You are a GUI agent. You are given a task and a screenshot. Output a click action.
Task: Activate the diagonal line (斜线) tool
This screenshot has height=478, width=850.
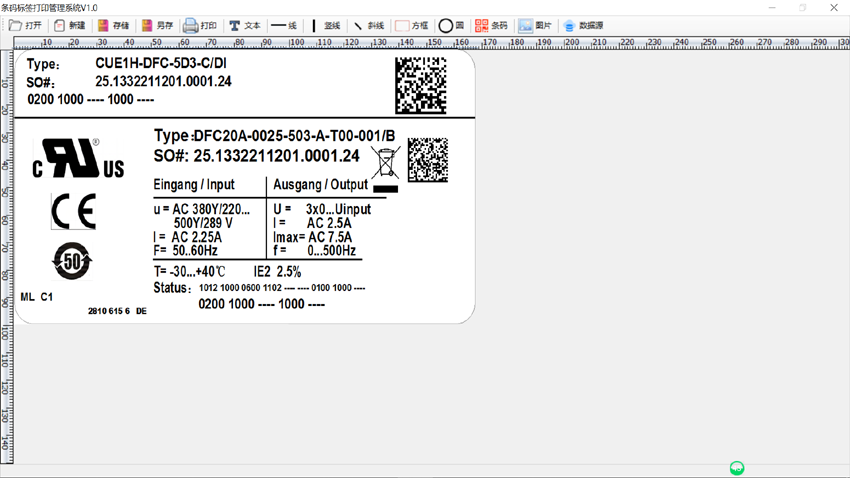[x=368, y=26]
